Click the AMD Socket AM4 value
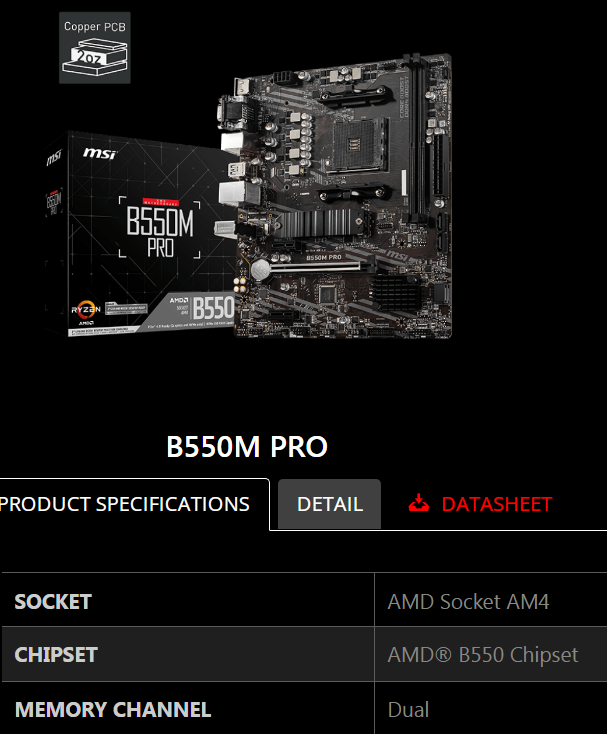 click(468, 602)
